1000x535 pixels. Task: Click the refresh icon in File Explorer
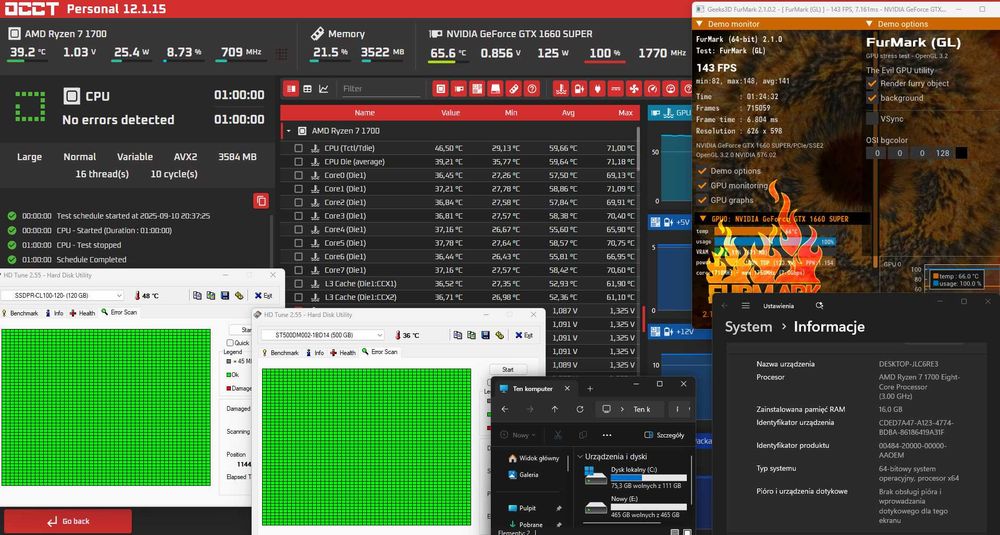click(x=580, y=409)
